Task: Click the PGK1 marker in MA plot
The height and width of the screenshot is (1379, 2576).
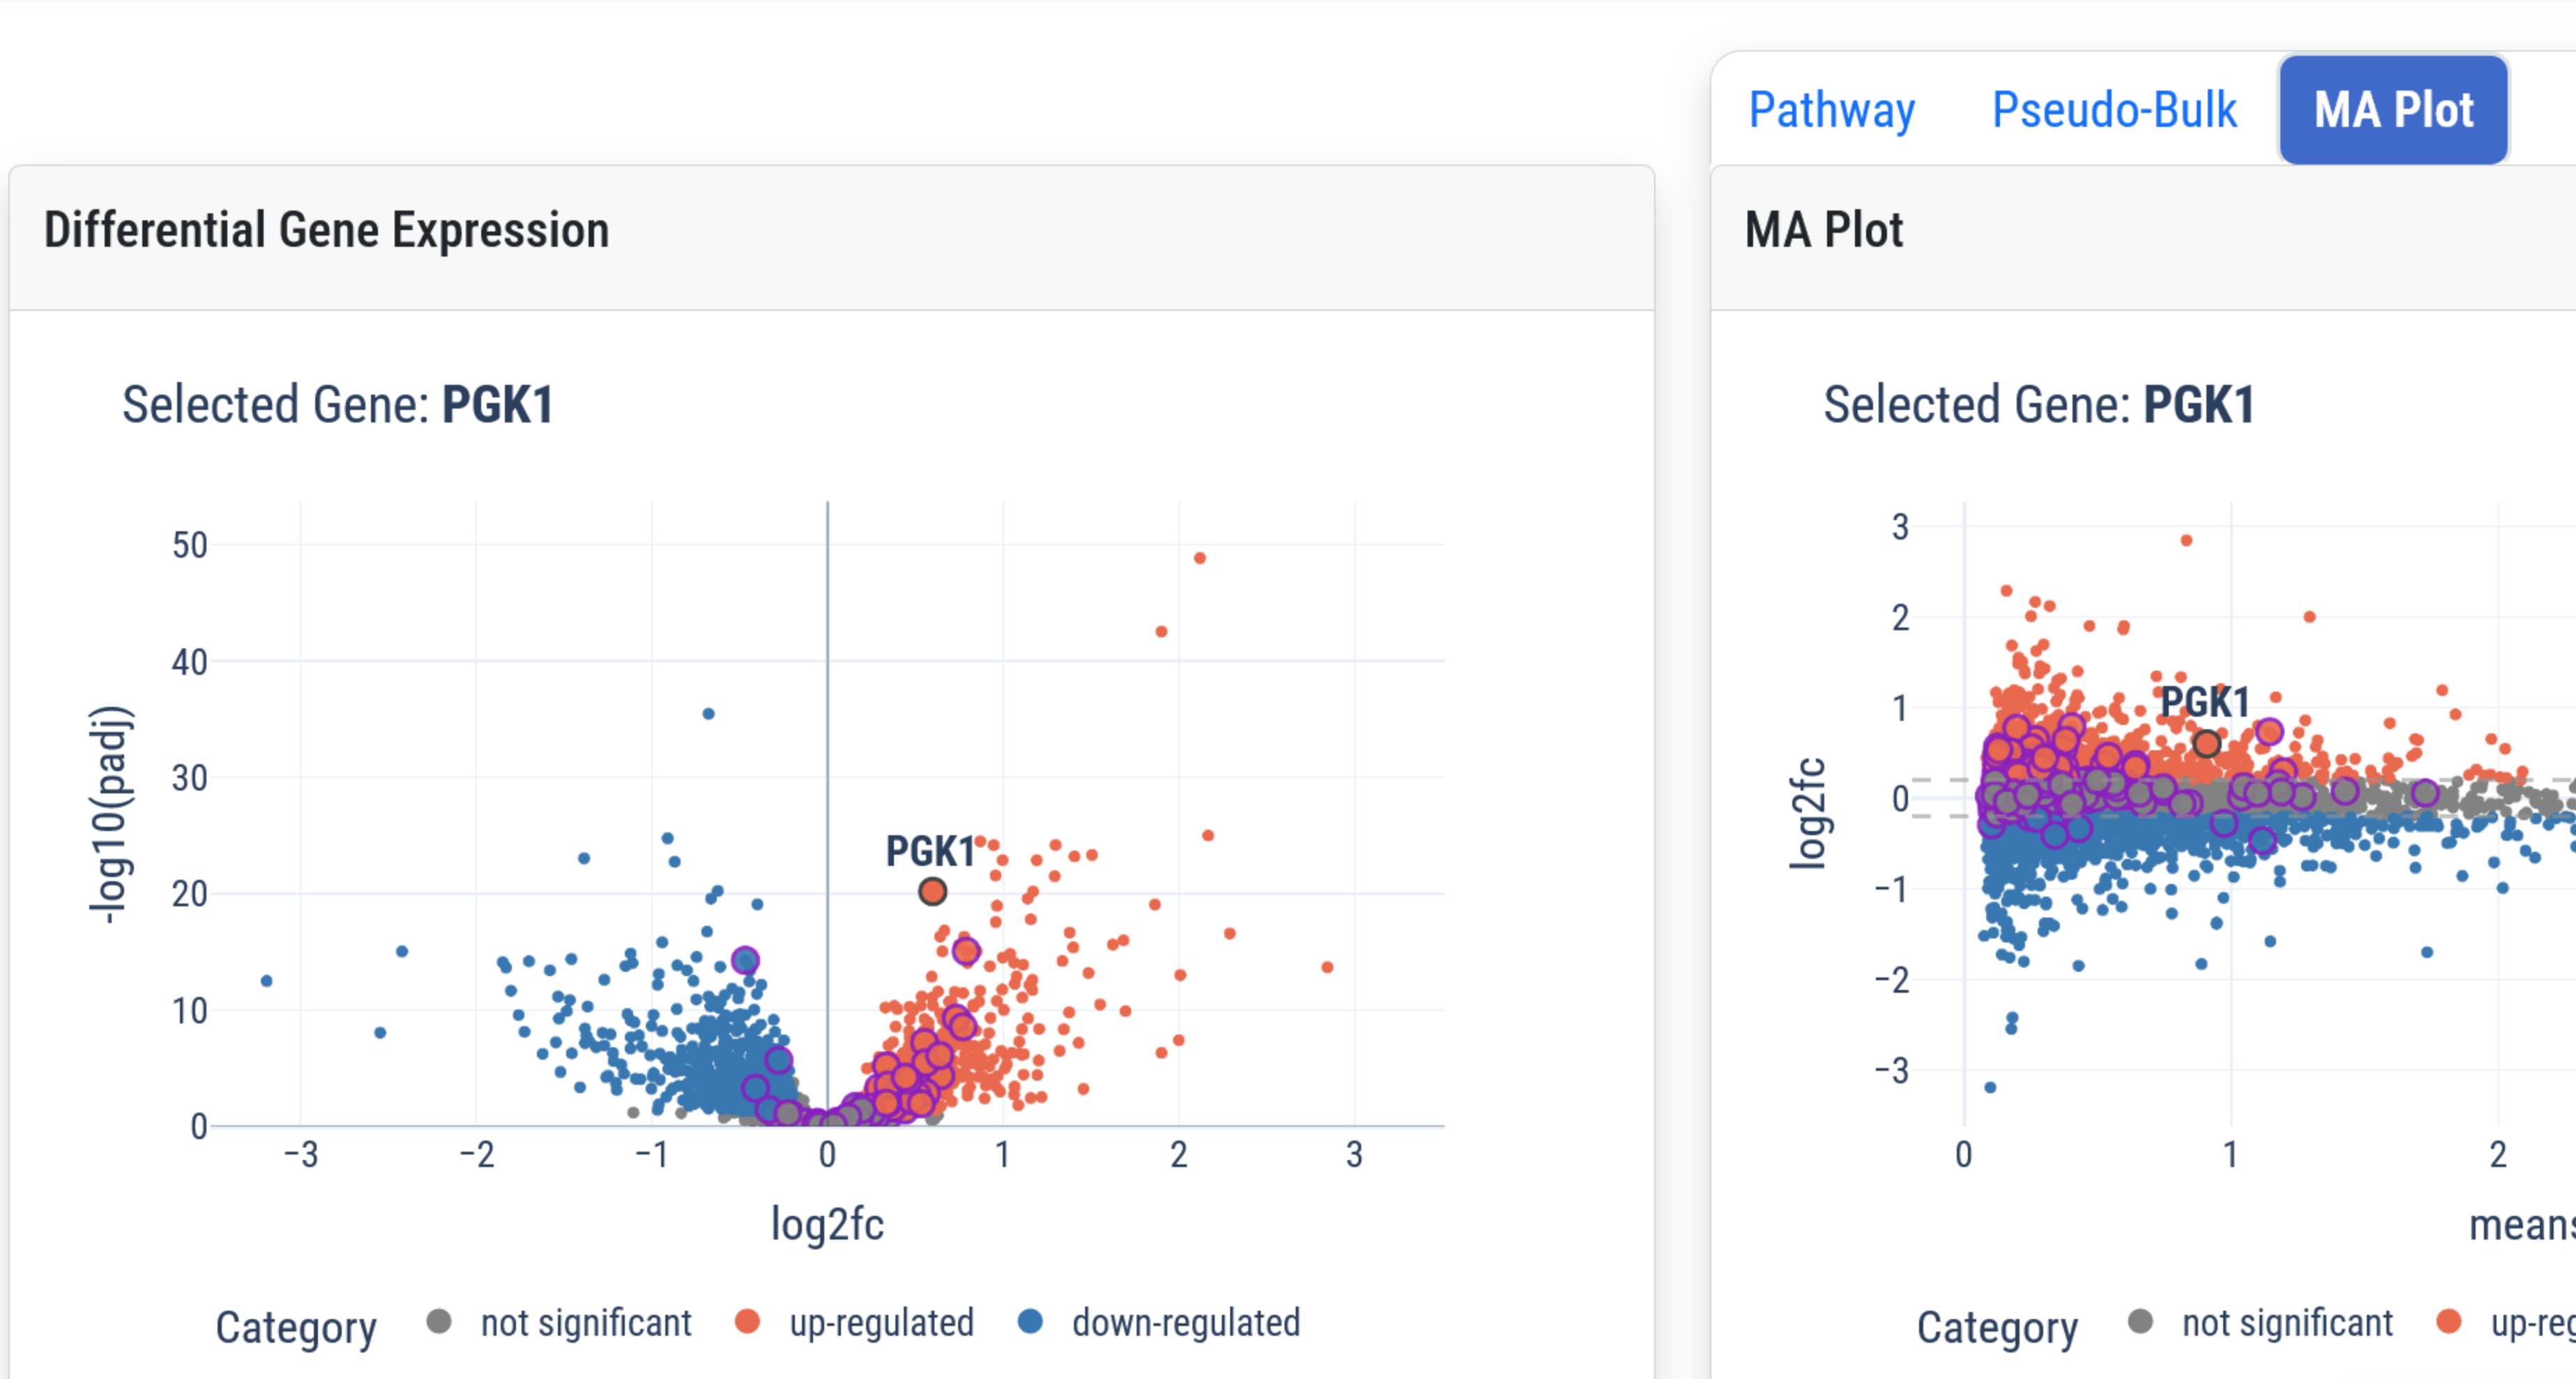Action: [x=2207, y=744]
